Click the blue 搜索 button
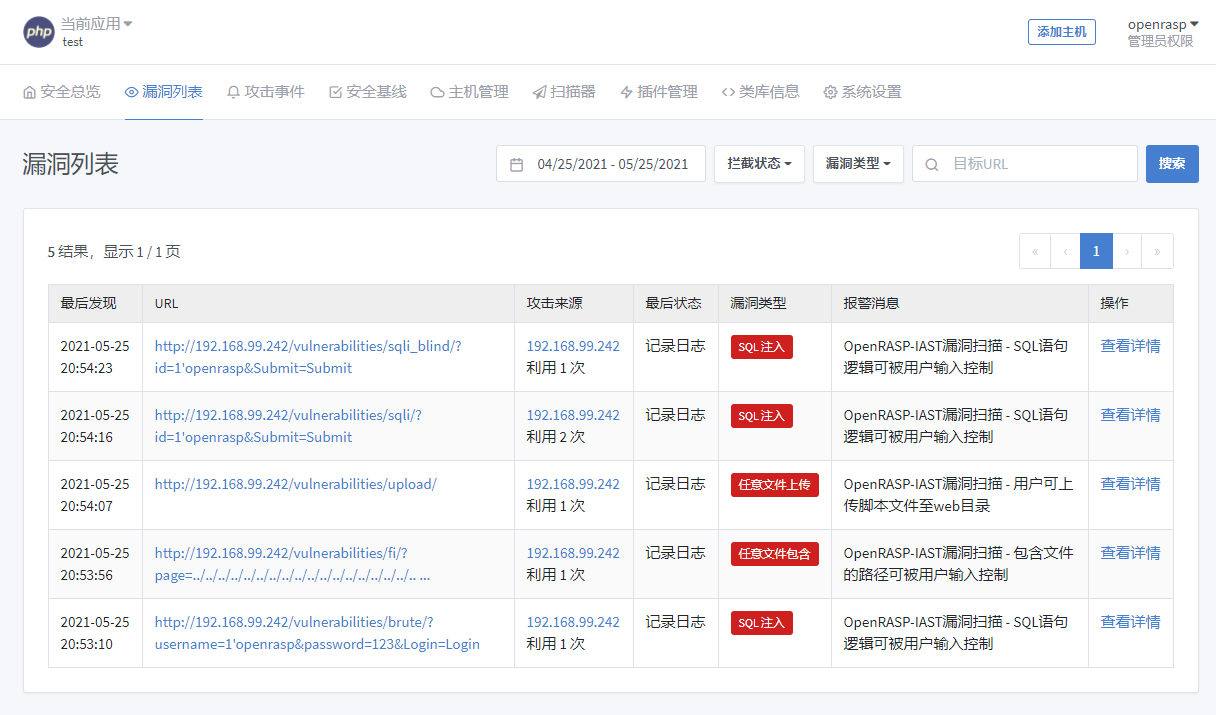 pos(1172,164)
